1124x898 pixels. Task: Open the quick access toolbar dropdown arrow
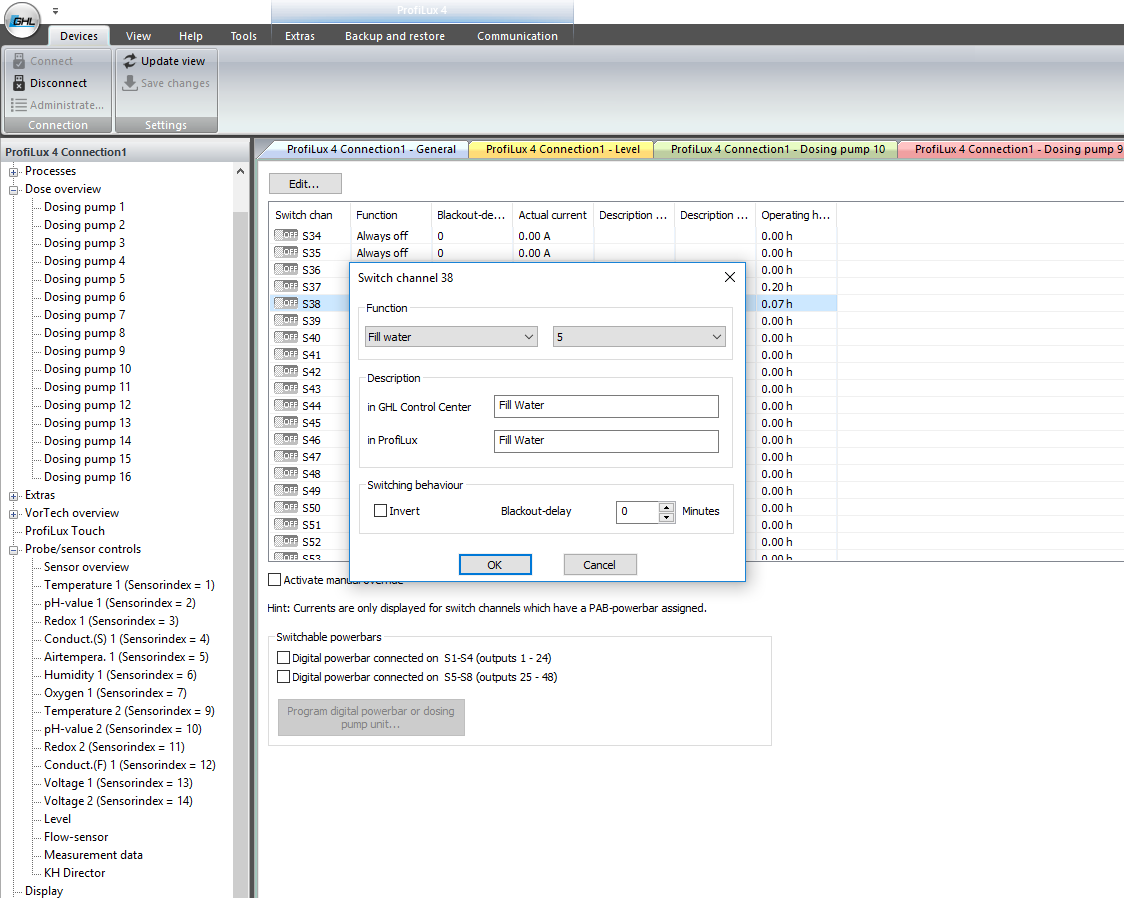click(55, 11)
